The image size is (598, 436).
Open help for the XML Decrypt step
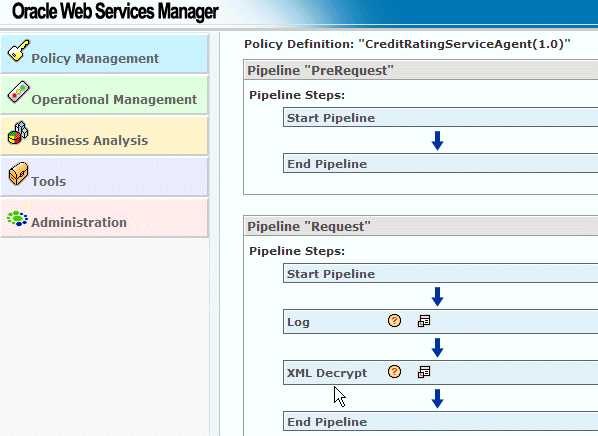point(394,372)
